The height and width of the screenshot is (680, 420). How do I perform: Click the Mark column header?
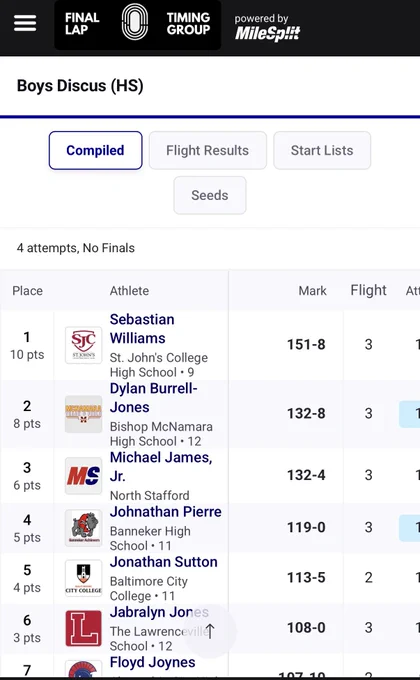click(x=312, y=291)
